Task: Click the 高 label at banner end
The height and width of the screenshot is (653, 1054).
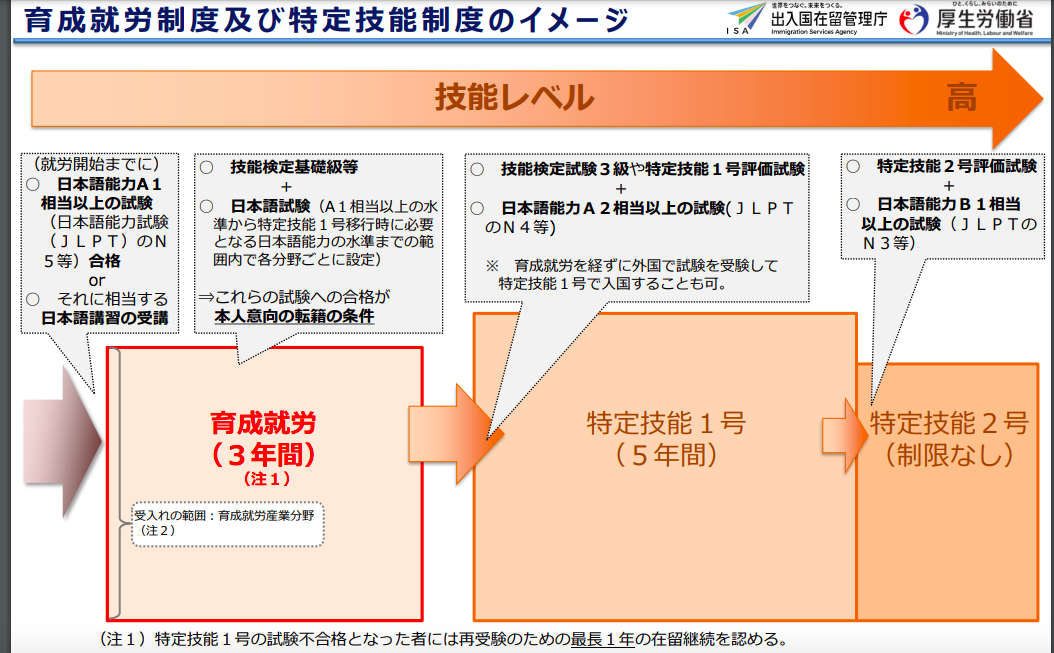Action: tap(961, 97)
